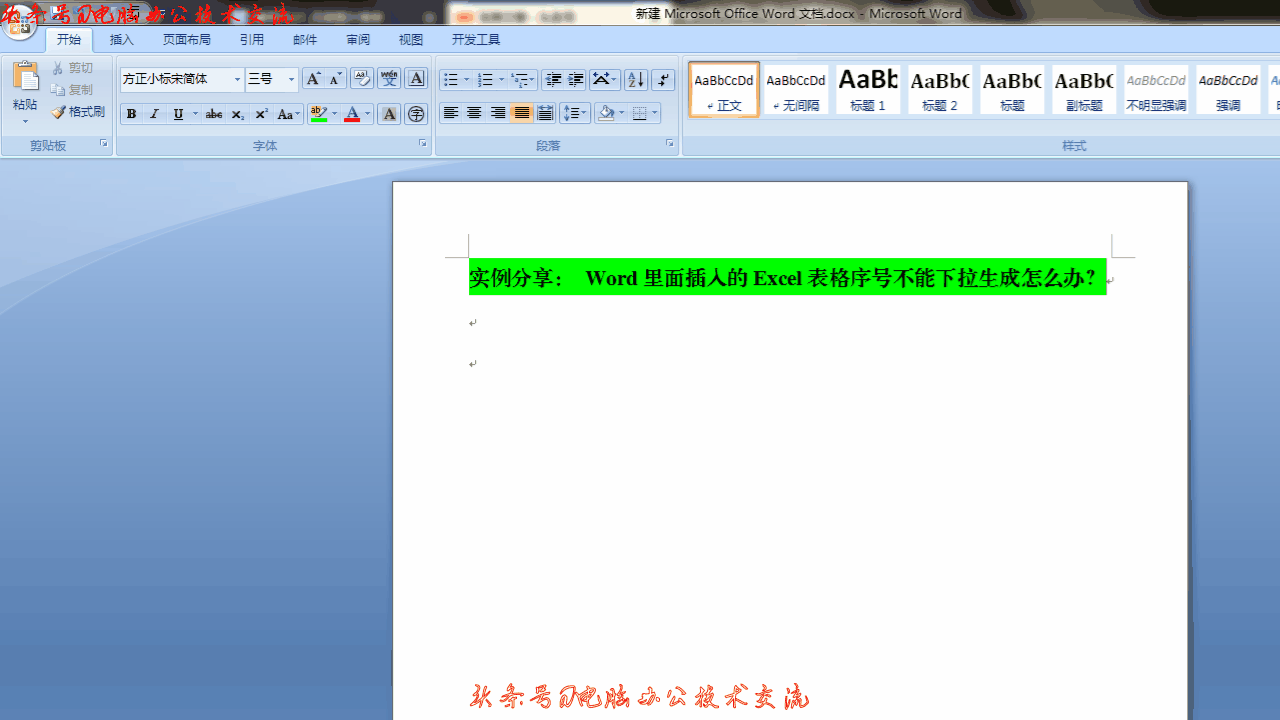The height and width of the screenshot is (720, 1280).
Task: Click the Borders icon
Action: tap(640, 114)
